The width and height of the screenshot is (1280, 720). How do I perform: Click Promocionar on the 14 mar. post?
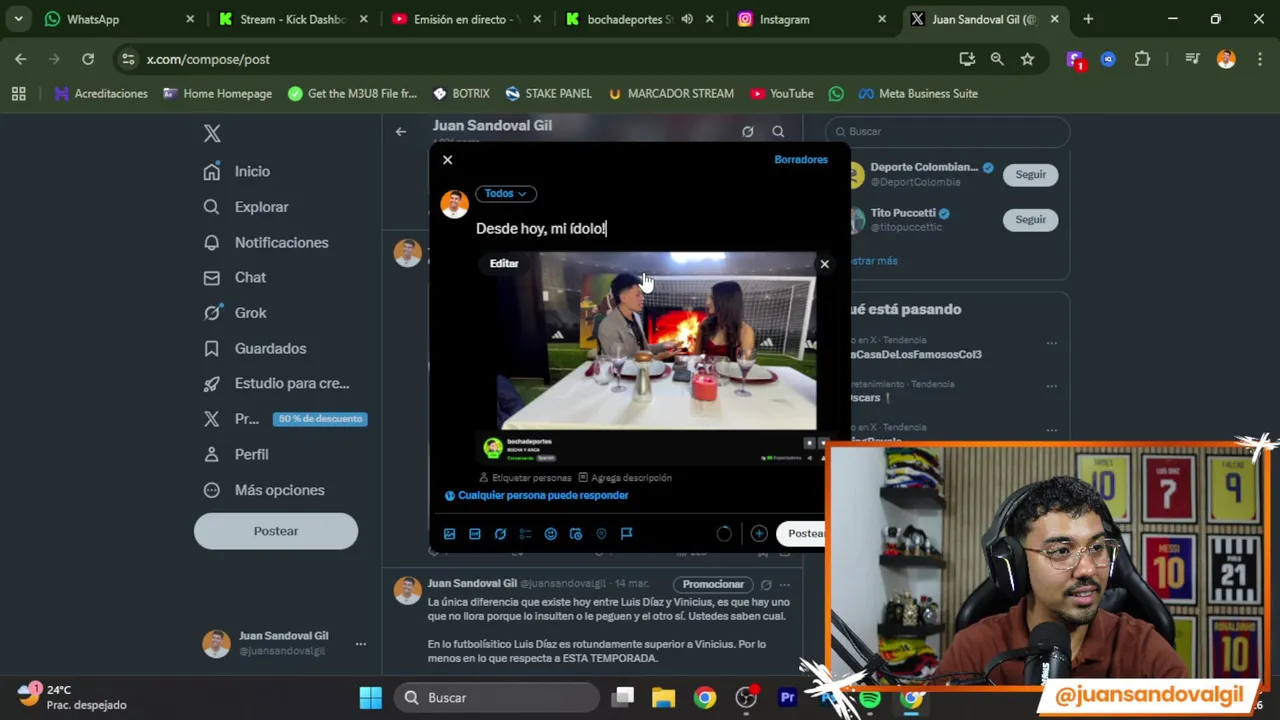713,585
